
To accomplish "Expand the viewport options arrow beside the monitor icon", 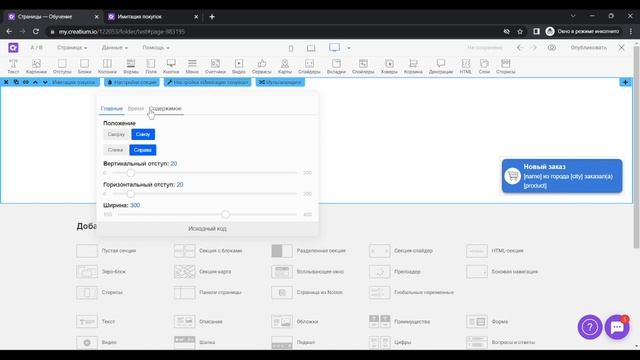I will click(349, 48).
